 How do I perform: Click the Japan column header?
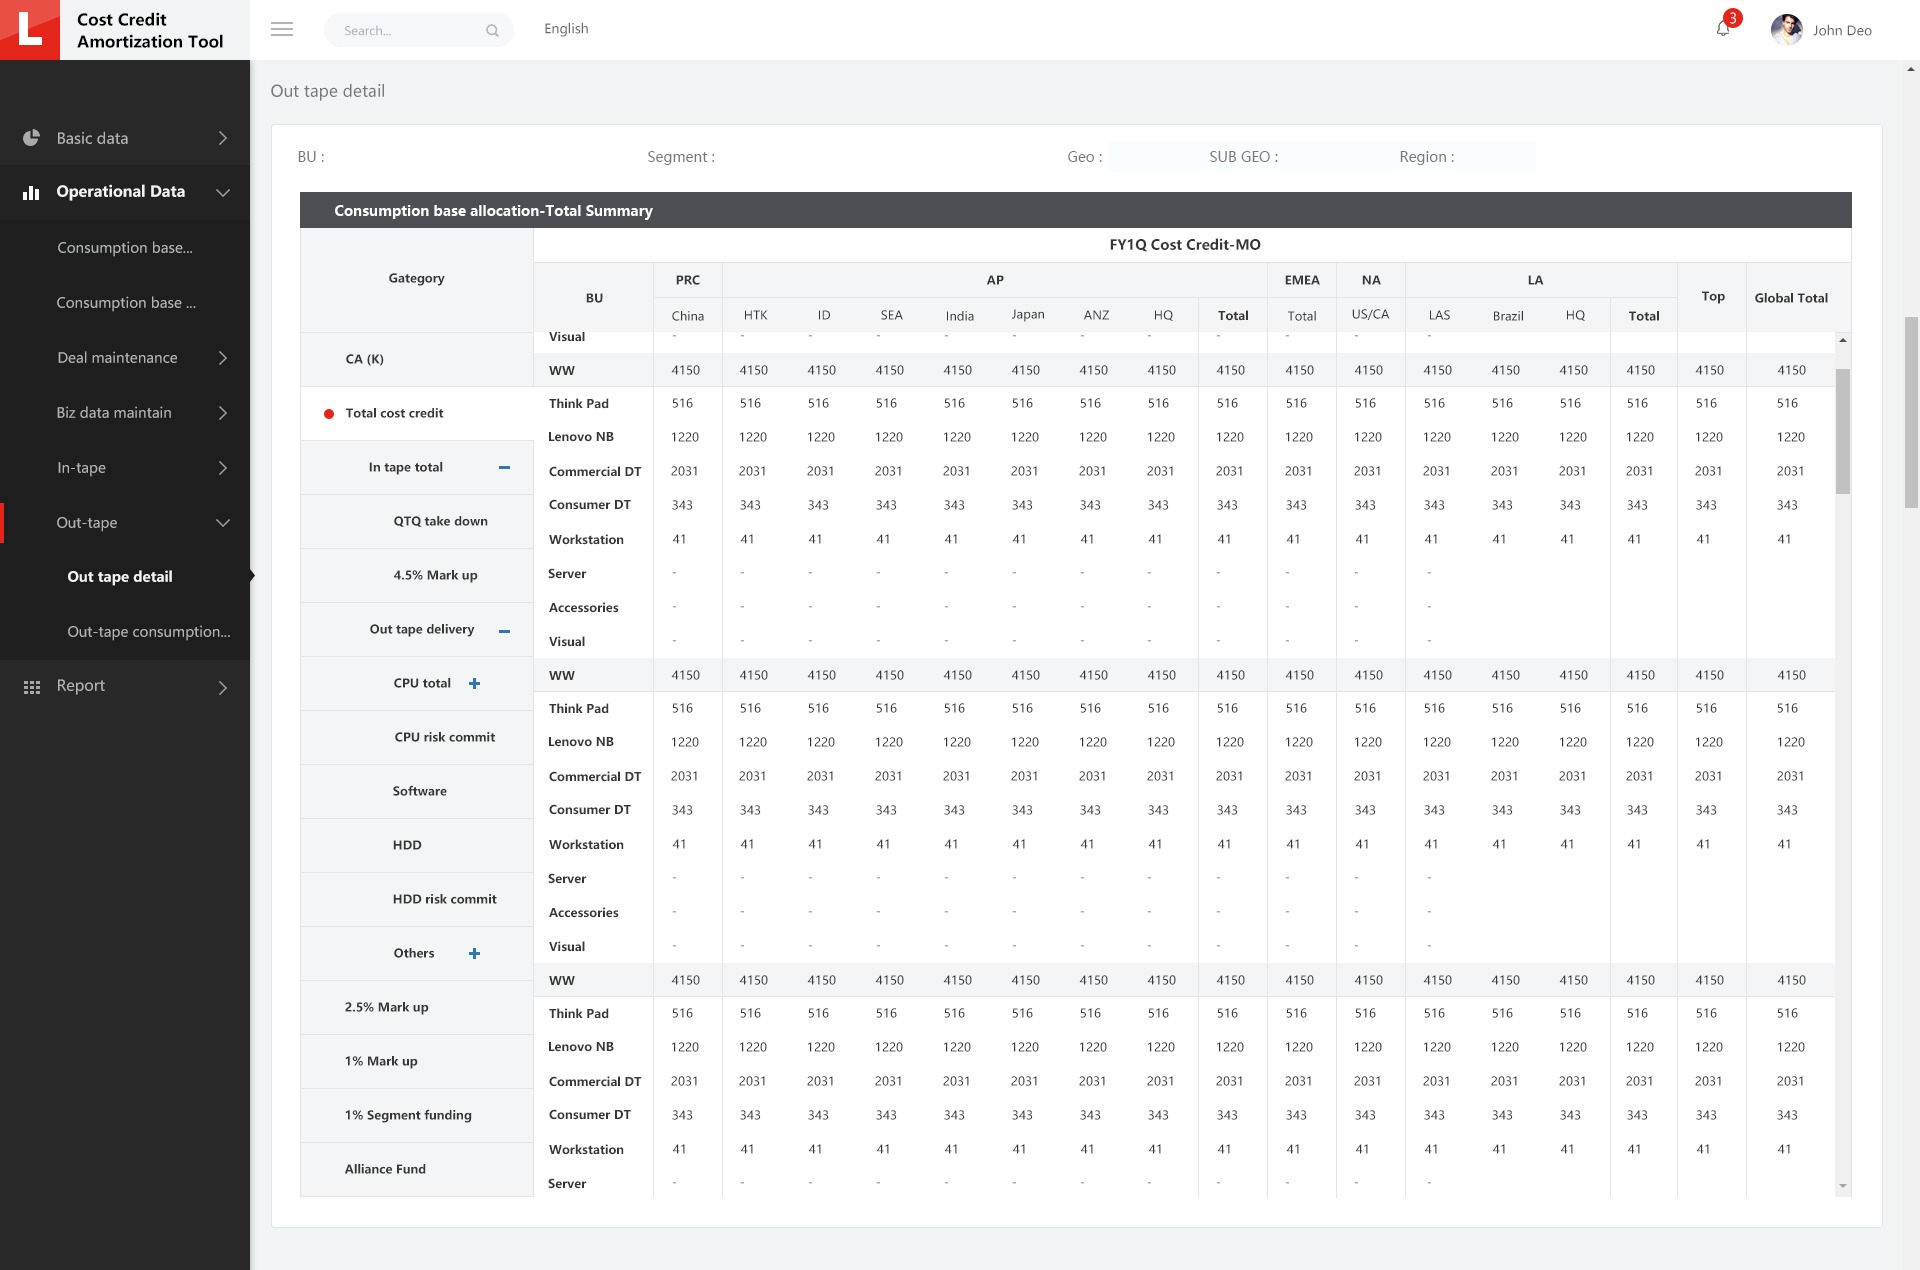(1028, 314)
